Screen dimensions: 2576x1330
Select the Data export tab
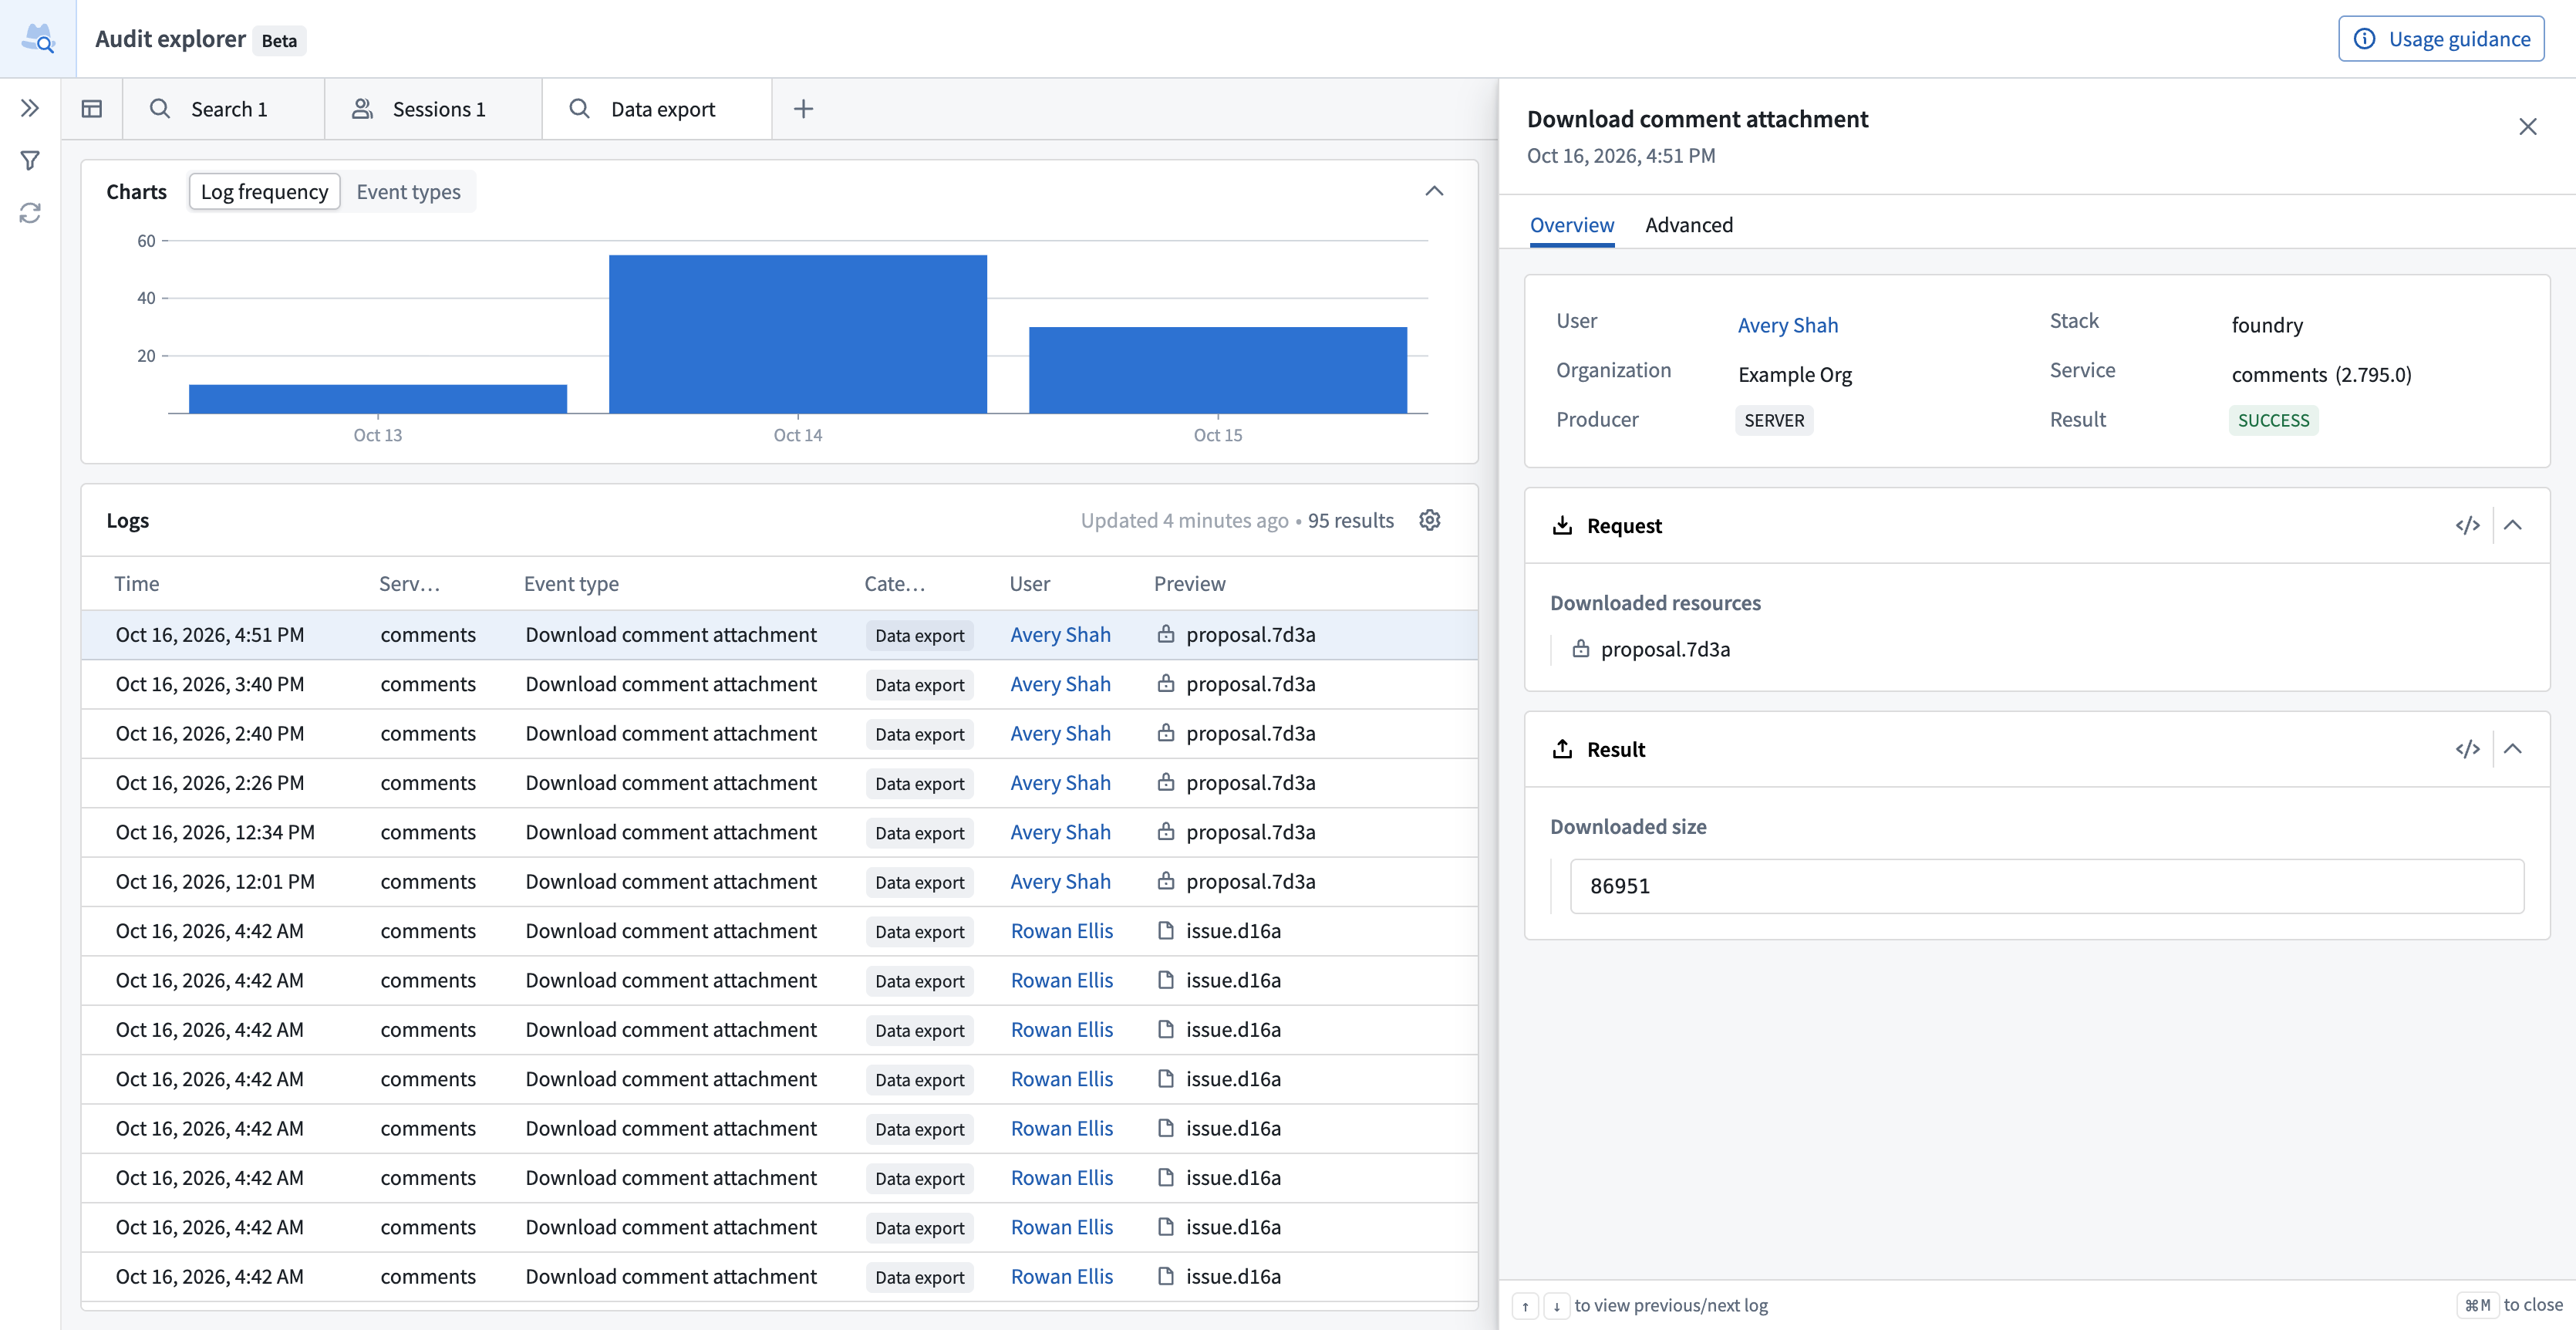click(x=657, y=109)
